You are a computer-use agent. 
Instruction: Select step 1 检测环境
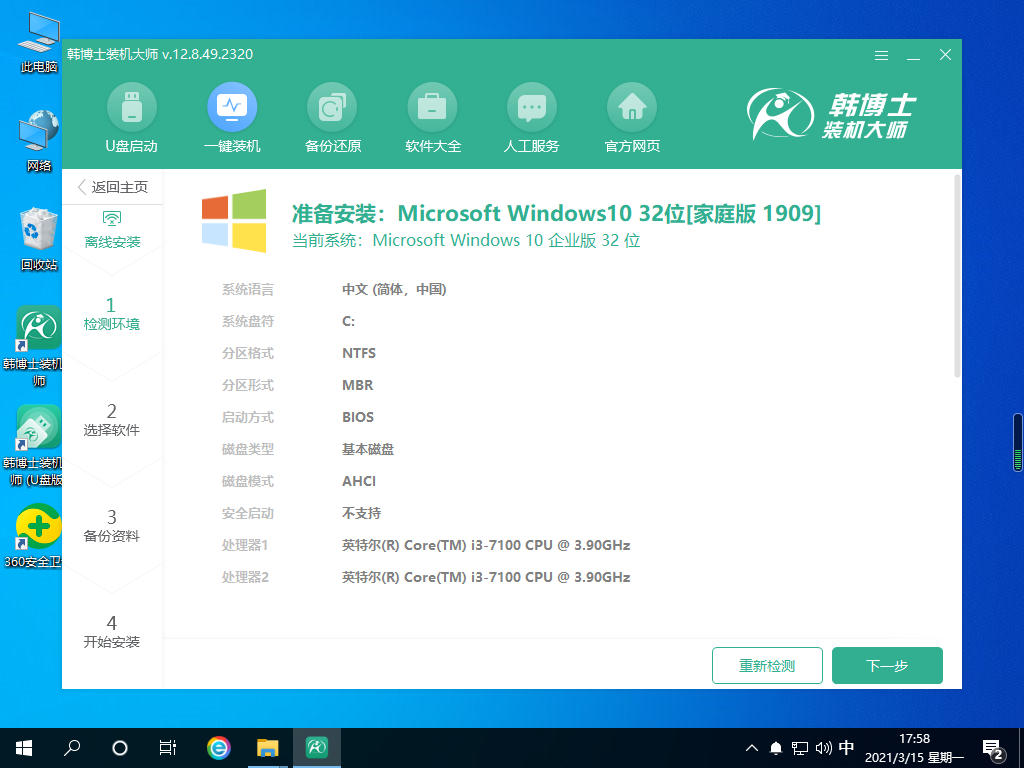coord(112,313)
